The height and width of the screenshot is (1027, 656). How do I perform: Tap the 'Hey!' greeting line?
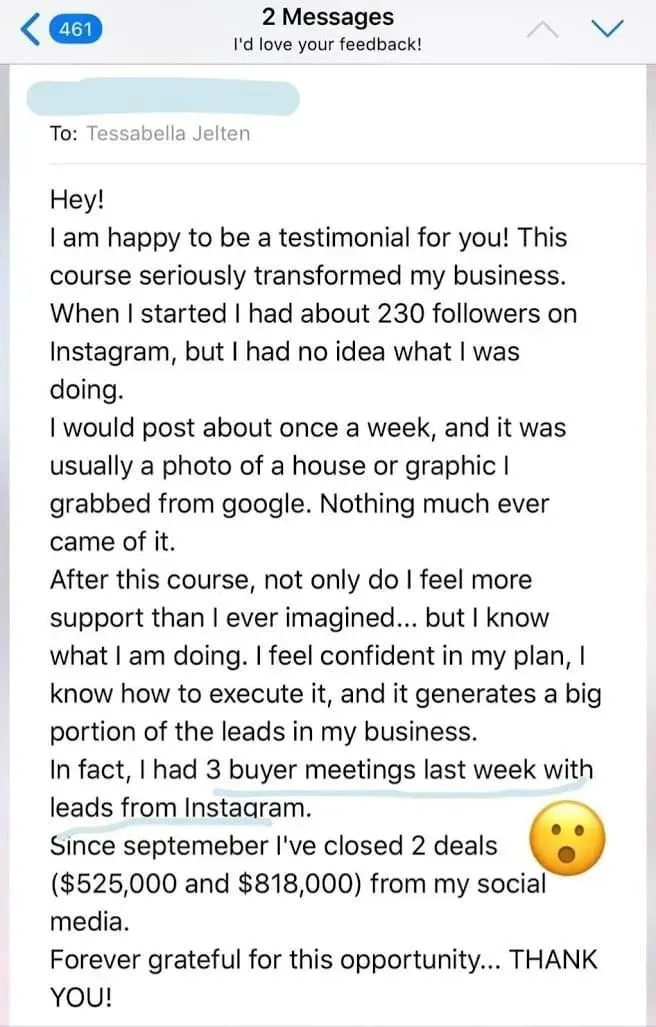pos(77,200)
